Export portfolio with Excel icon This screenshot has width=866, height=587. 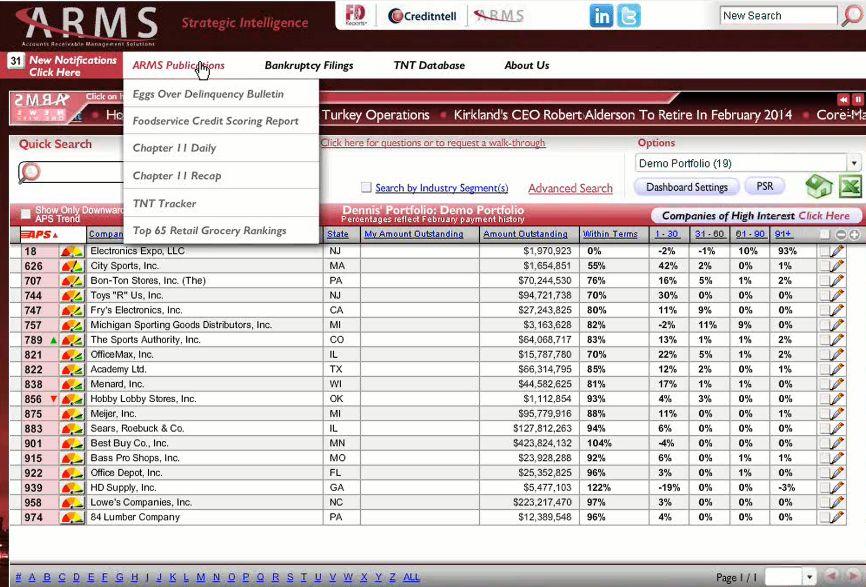tap(850, 186)
